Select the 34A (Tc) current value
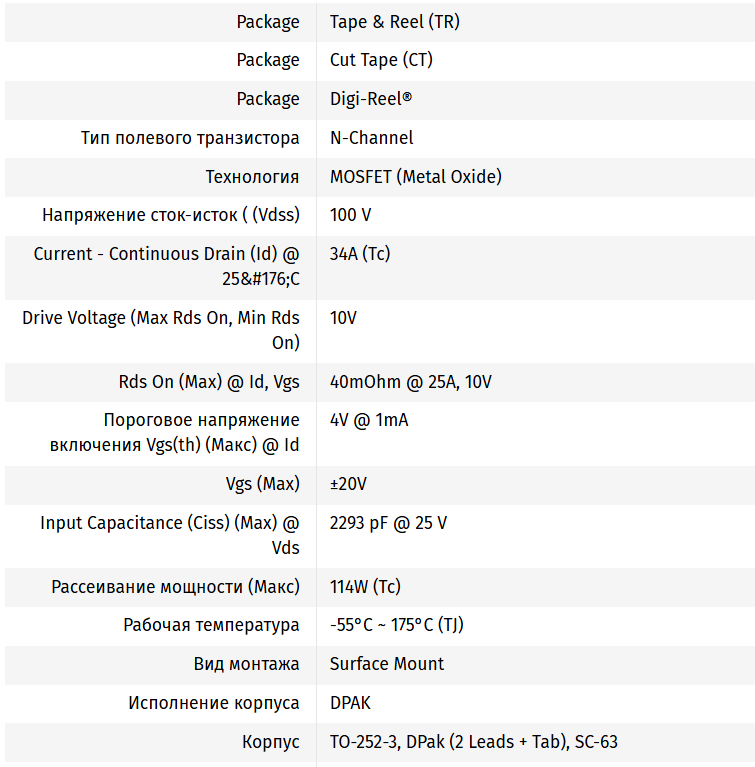 [x=360, y=254]
